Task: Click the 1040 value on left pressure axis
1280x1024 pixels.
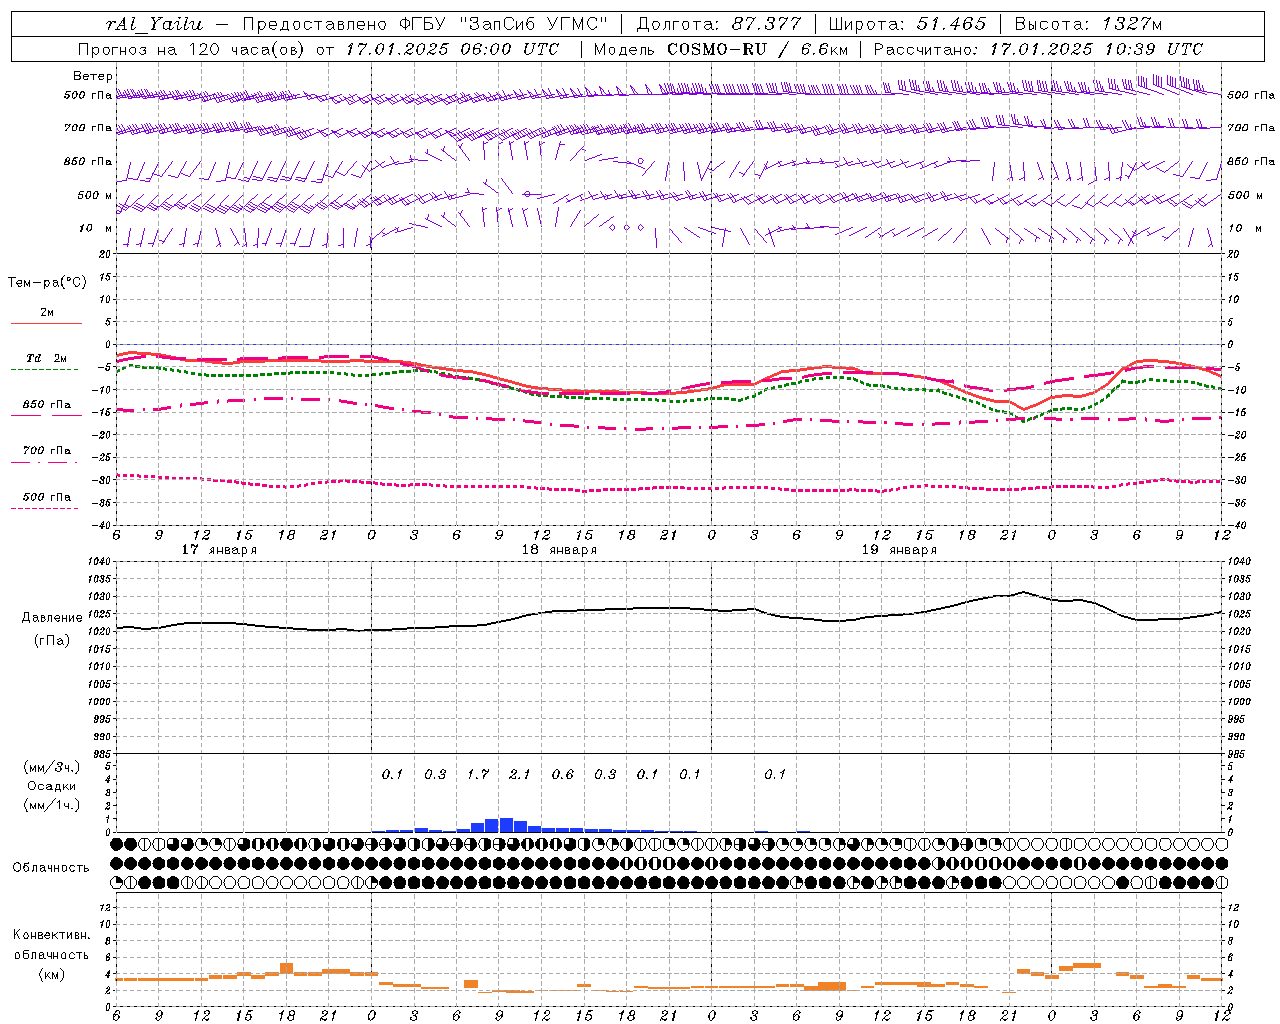Action: [x=99, y=562]
